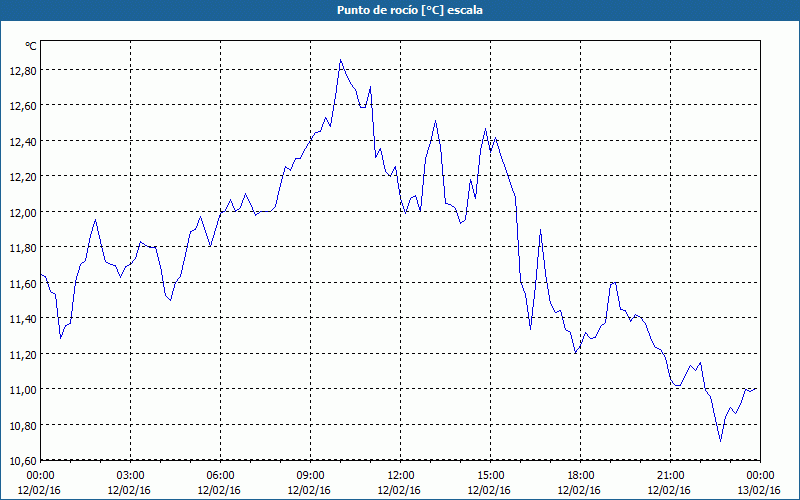800x500 pixels.
Task: Click the 11,60 y-axis label
Action: pos(23,284)
